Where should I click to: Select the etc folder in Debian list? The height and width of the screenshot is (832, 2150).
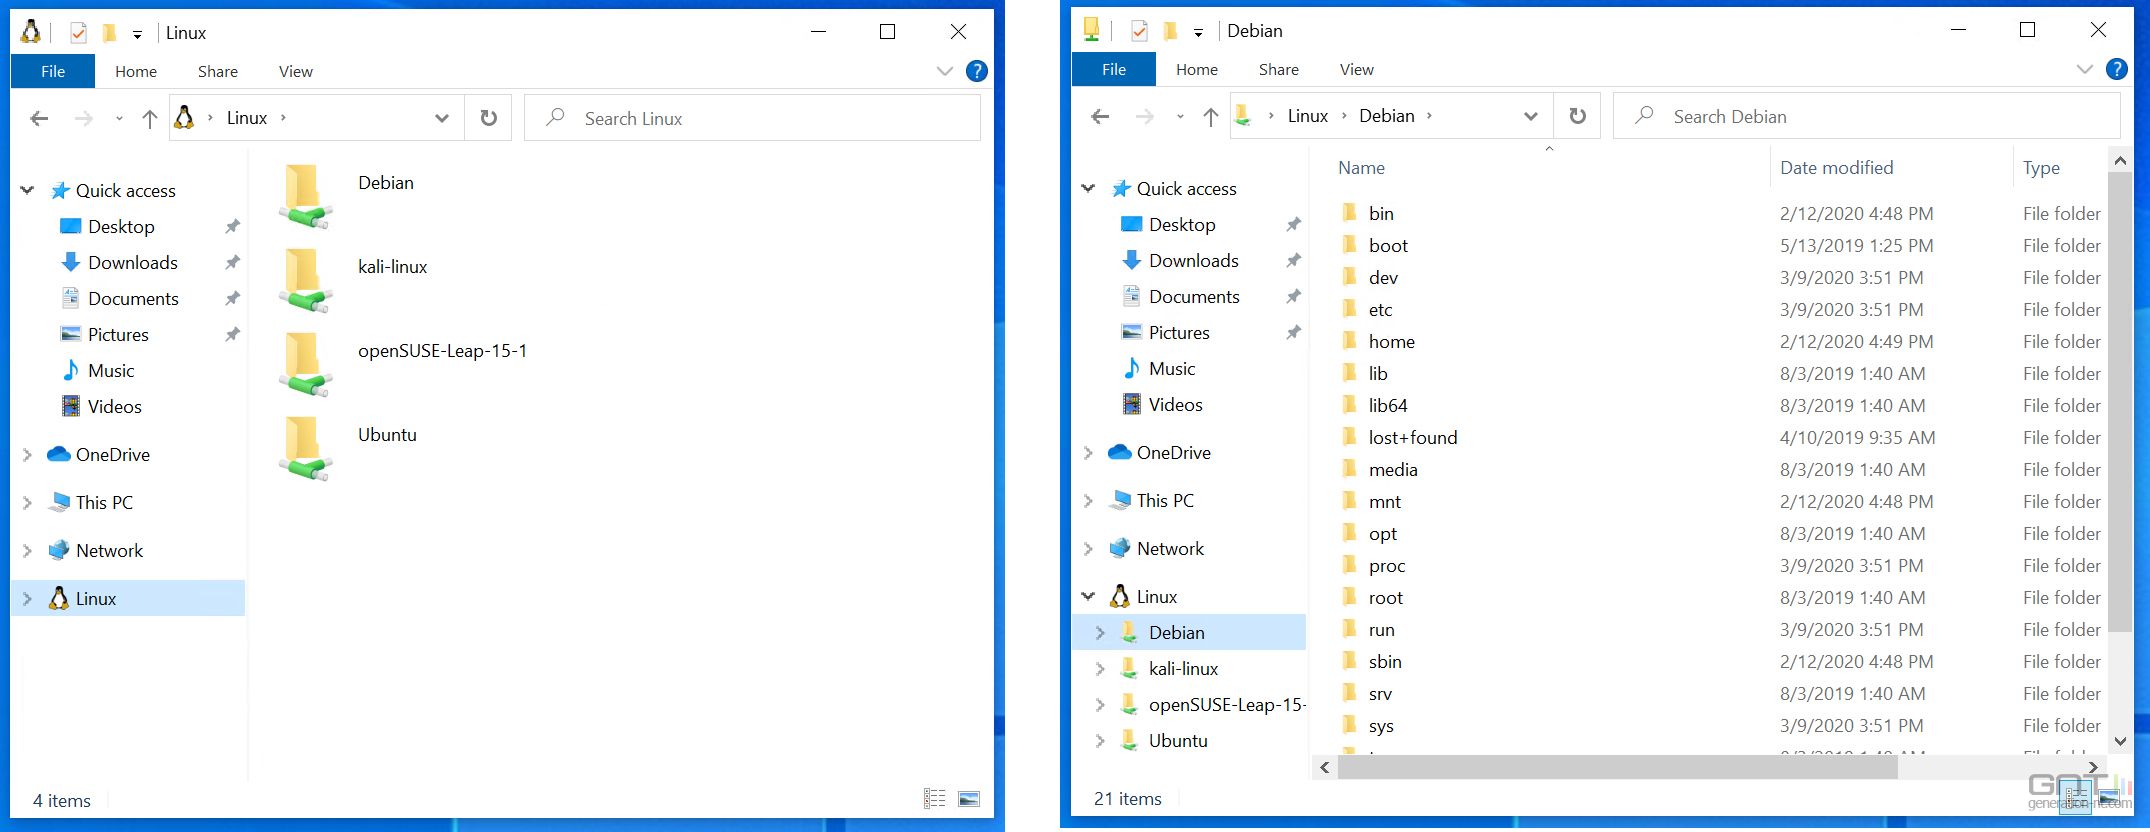[1380, 309]
